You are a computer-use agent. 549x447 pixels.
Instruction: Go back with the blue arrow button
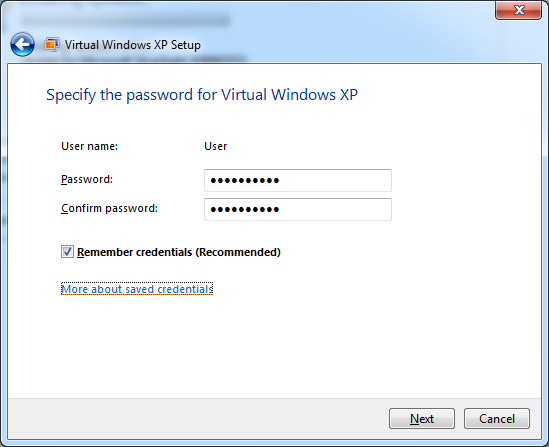[22, 44]
